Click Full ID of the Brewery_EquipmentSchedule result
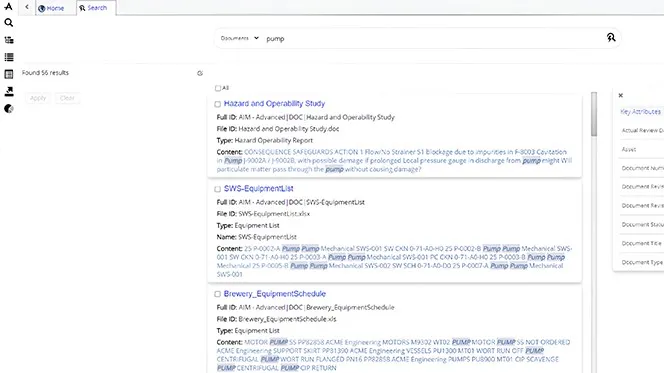The width and height of the screenshot is (664, 373). 305,307
